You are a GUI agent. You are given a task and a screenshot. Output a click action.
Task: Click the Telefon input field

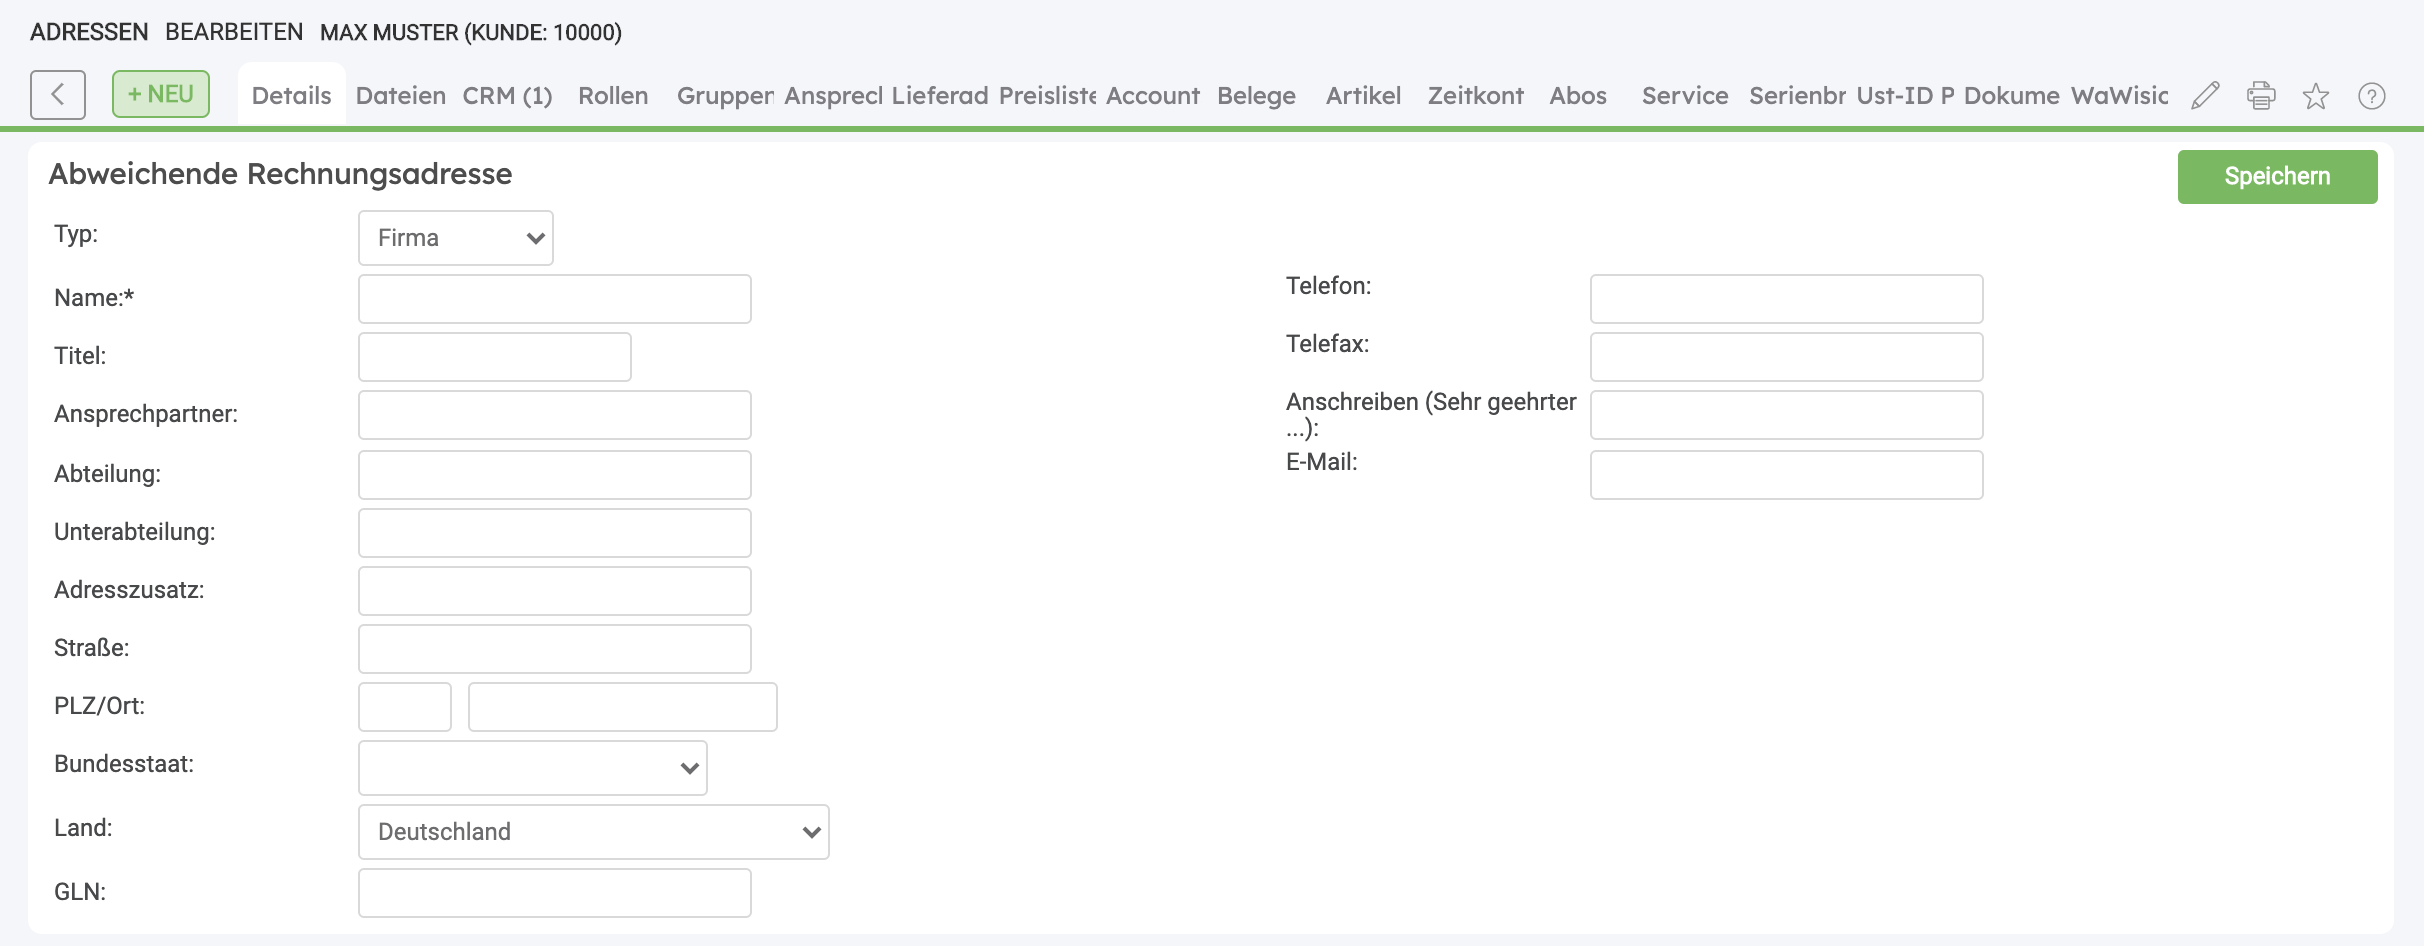pyautogui.click(x=1786, y=299)
